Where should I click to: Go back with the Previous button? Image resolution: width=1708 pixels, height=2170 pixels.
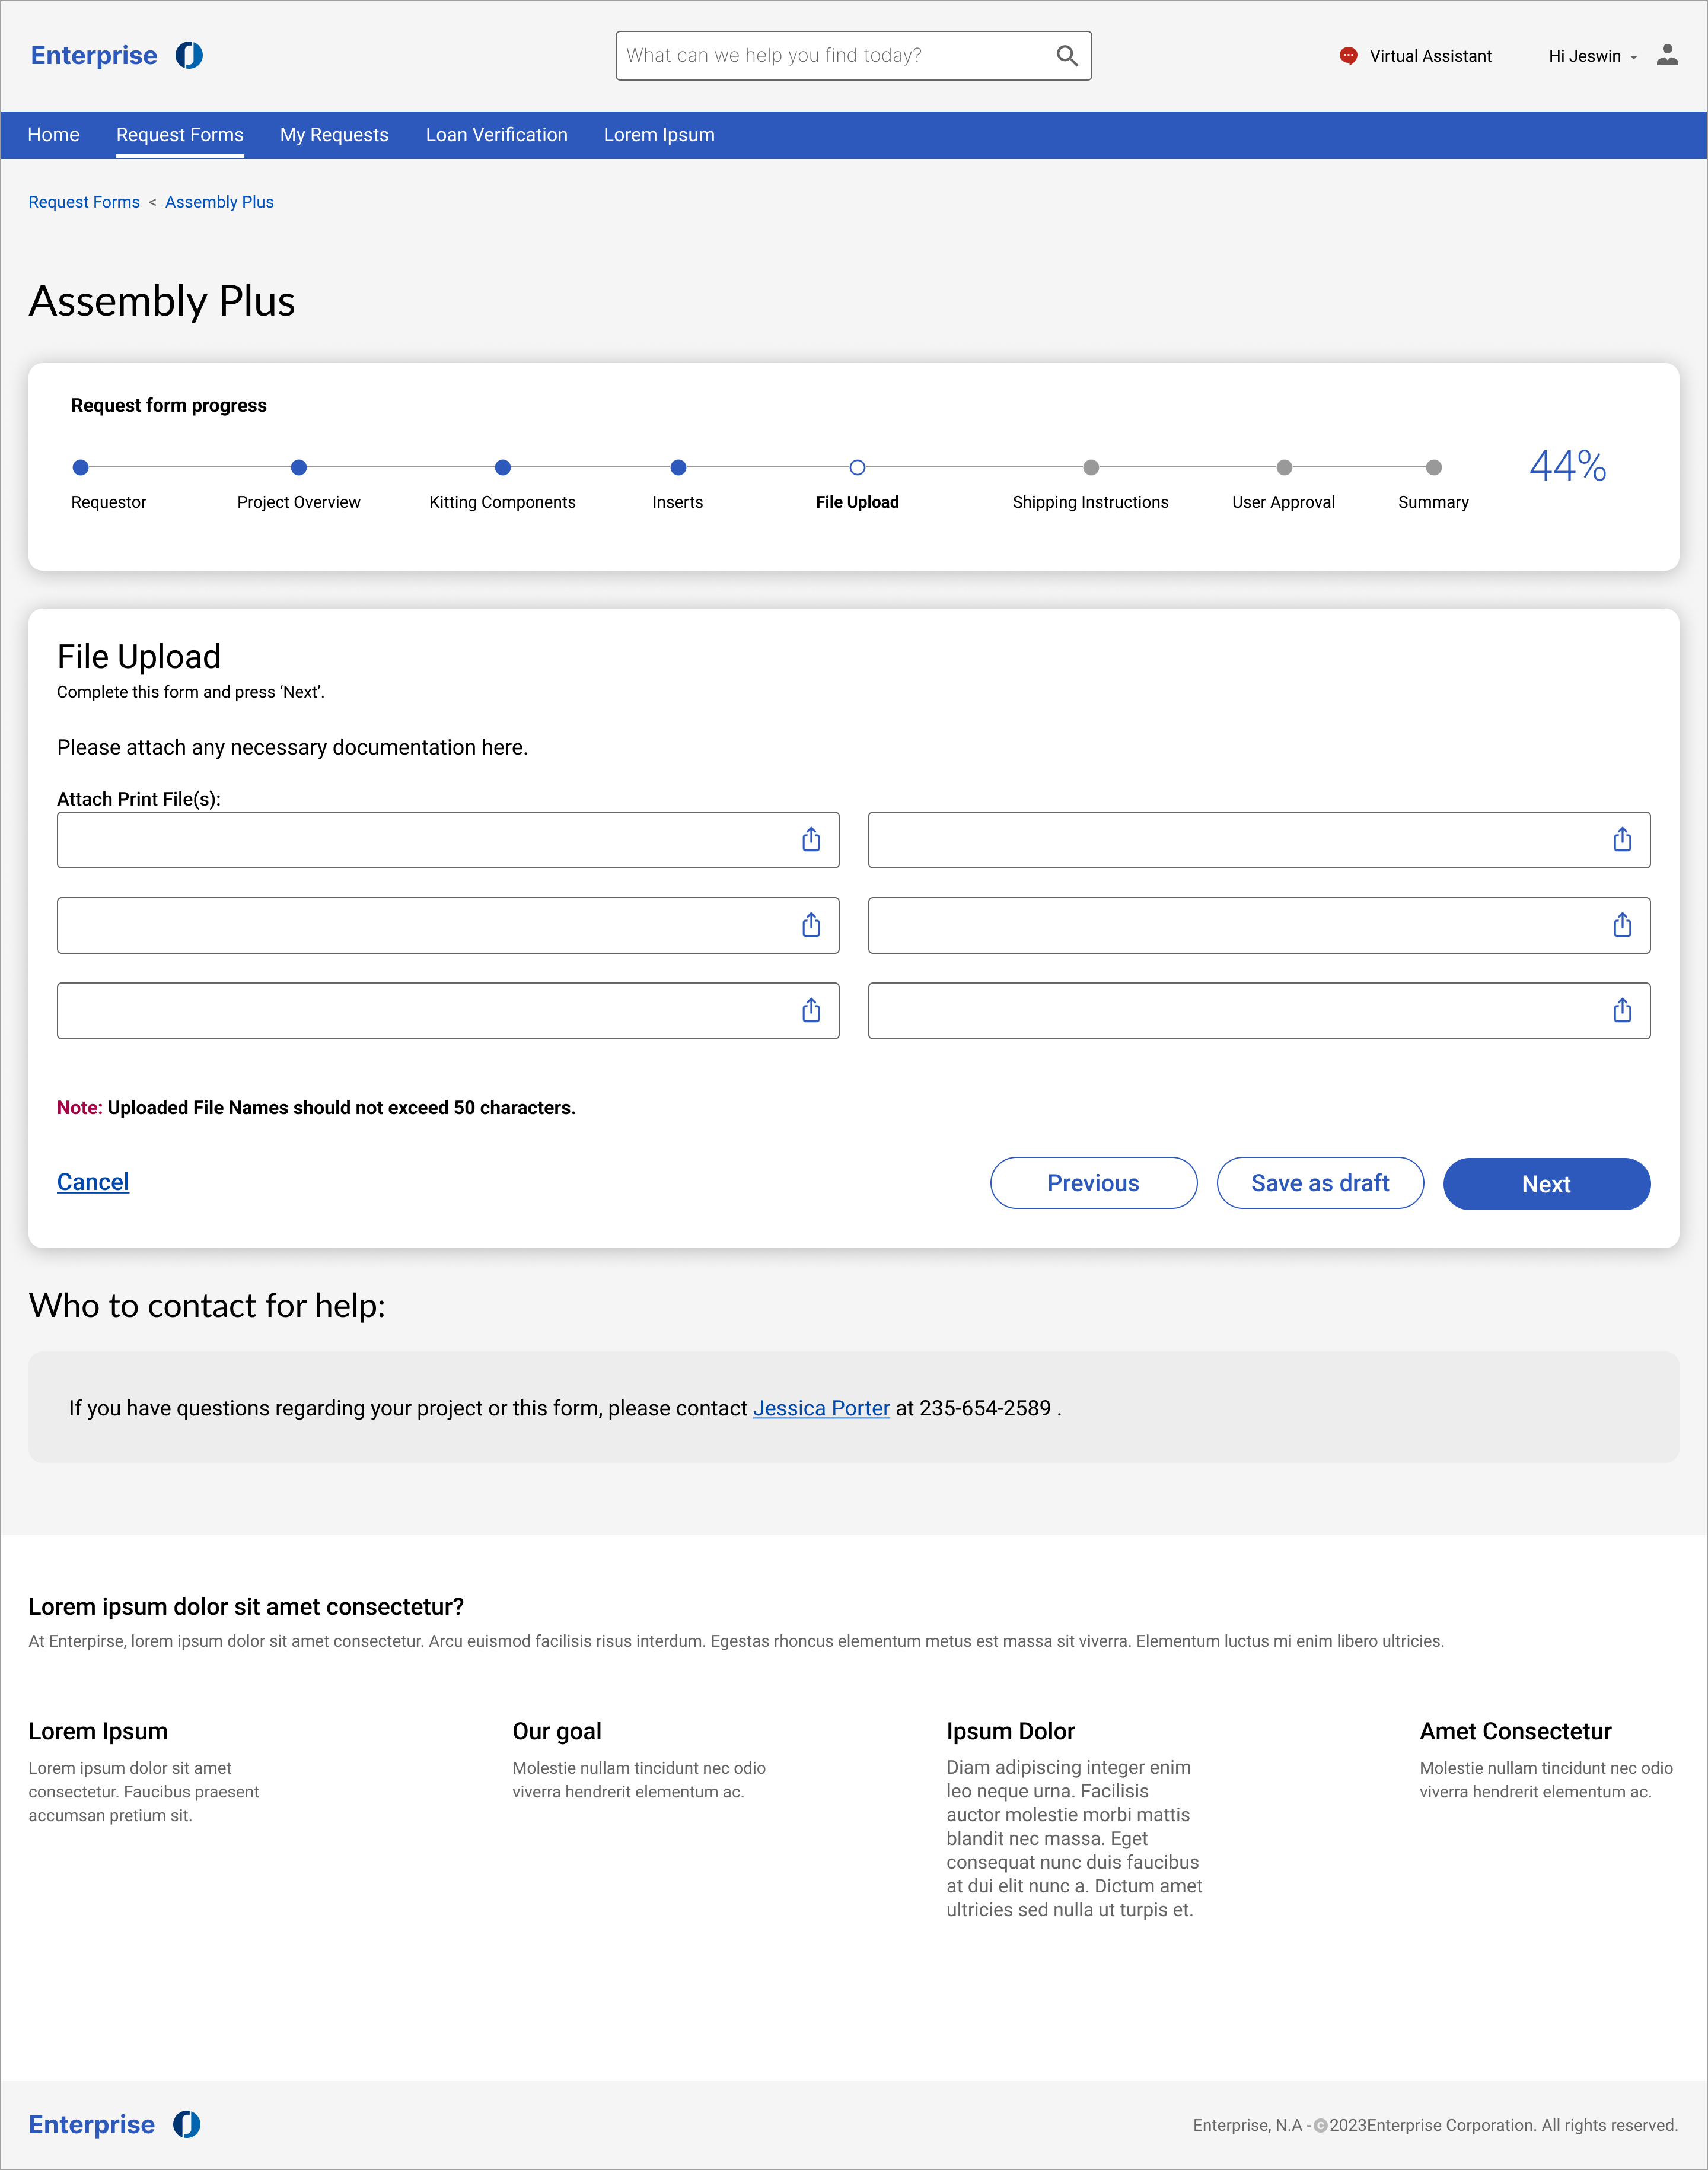(x=1093, y=1183)
